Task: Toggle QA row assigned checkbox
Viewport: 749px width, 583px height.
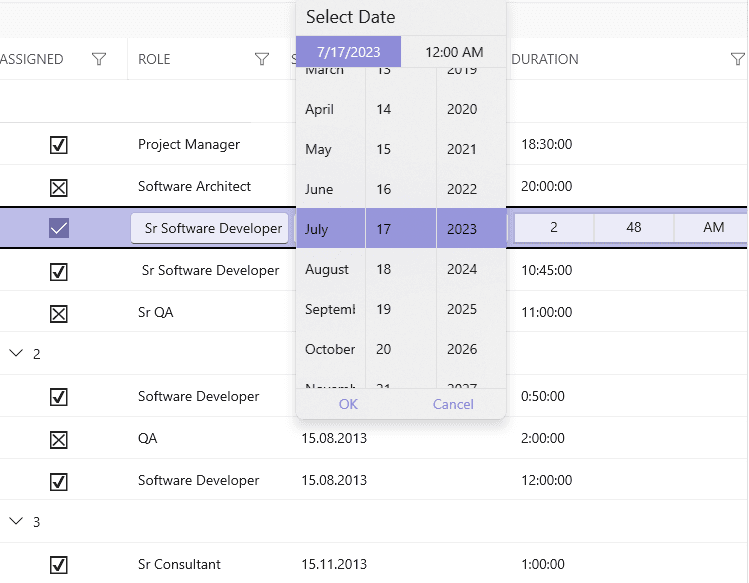Action: [59, 440]
